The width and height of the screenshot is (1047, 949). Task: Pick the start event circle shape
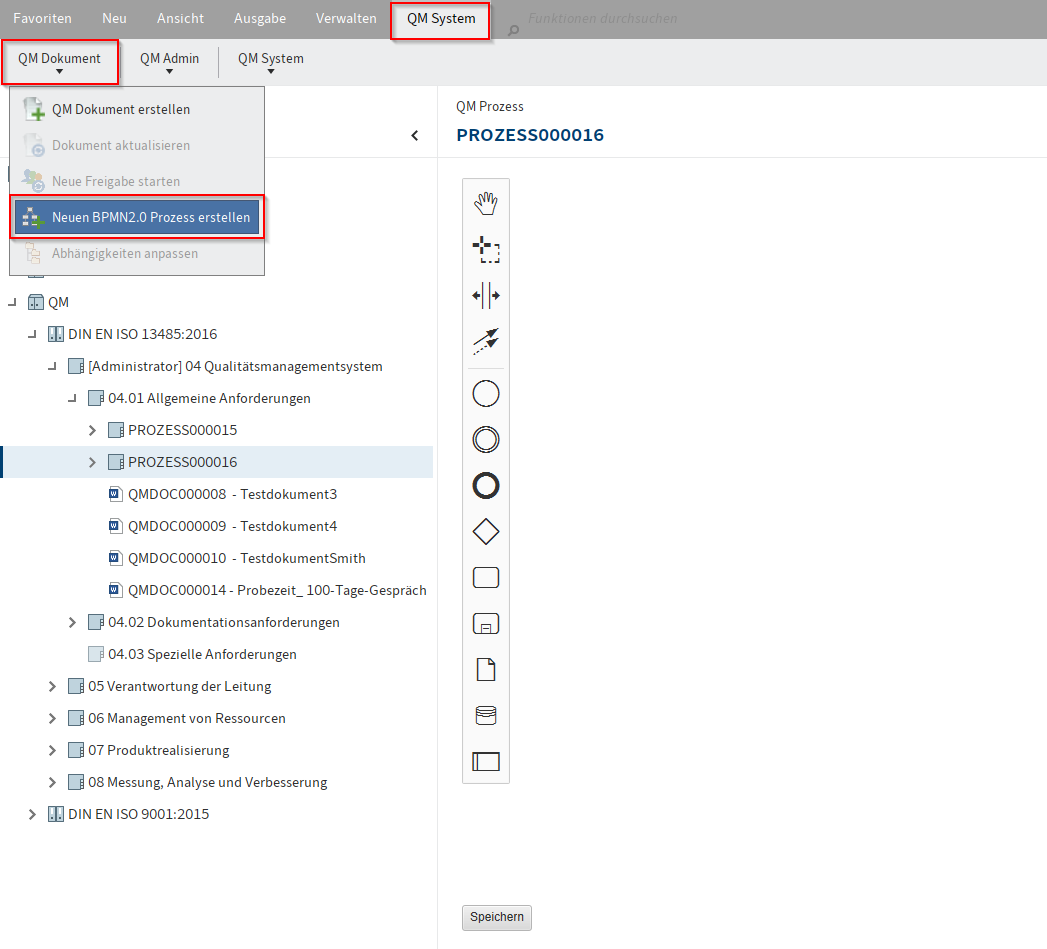pyautogui.click(x=485, y=394)
